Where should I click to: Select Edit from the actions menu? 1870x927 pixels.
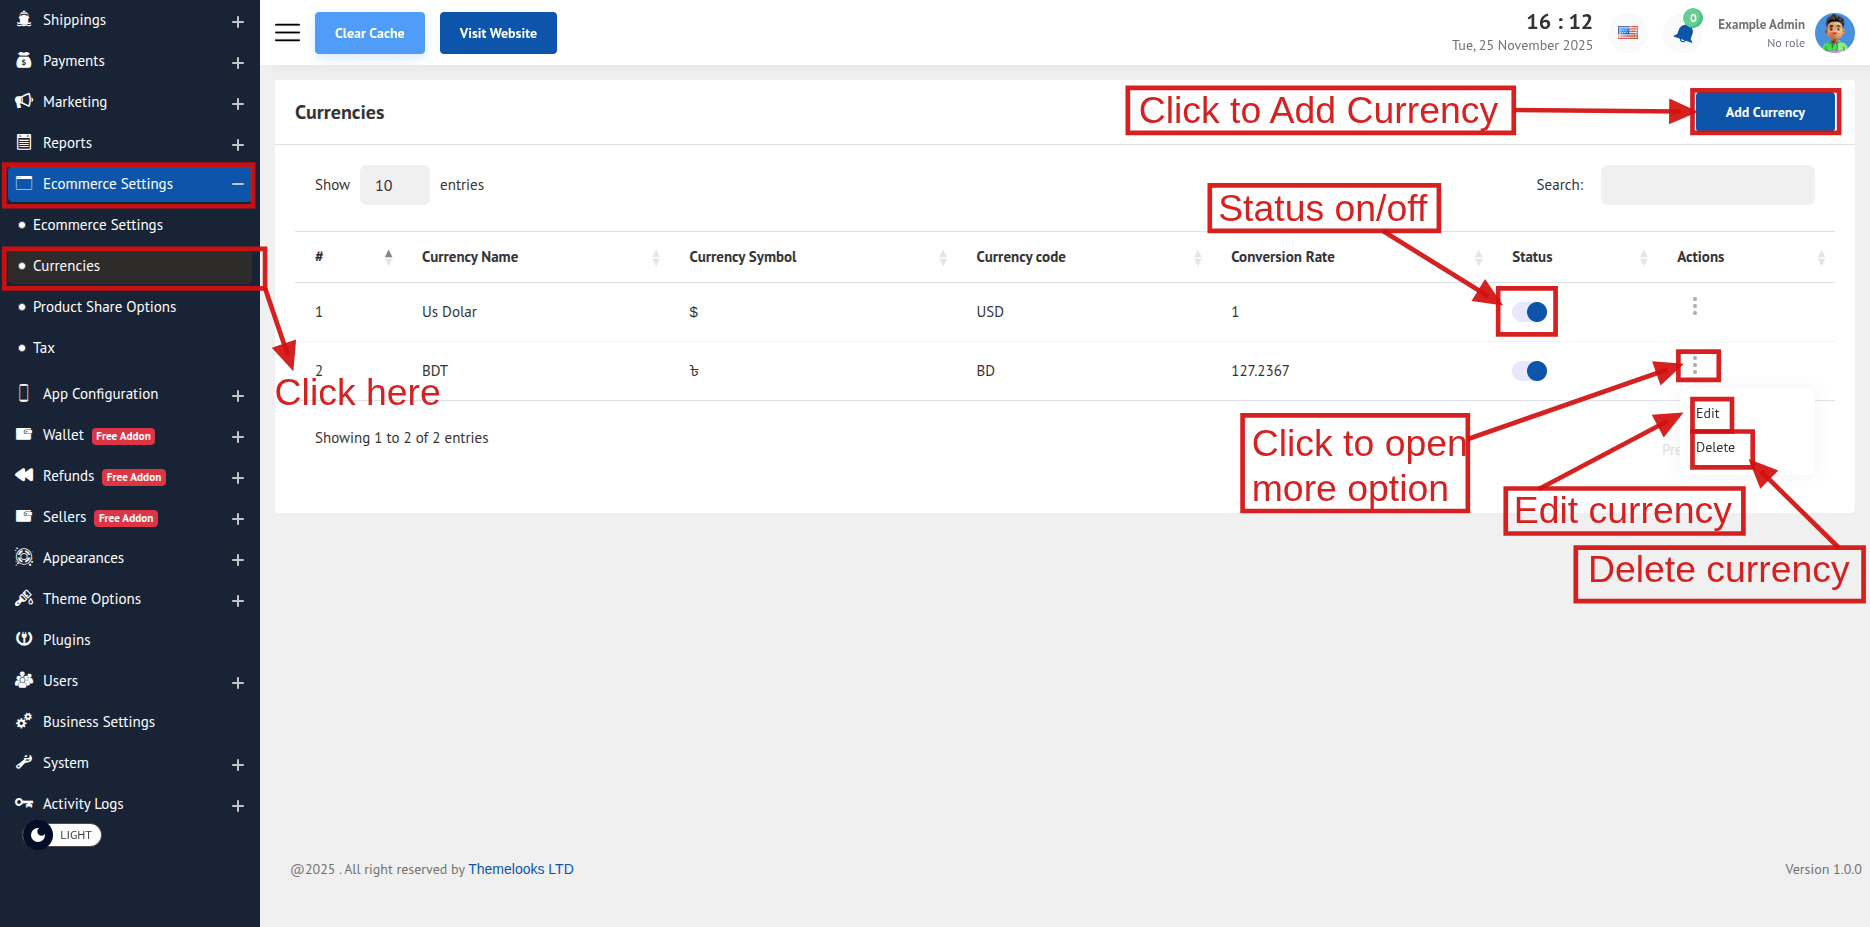1708,413
